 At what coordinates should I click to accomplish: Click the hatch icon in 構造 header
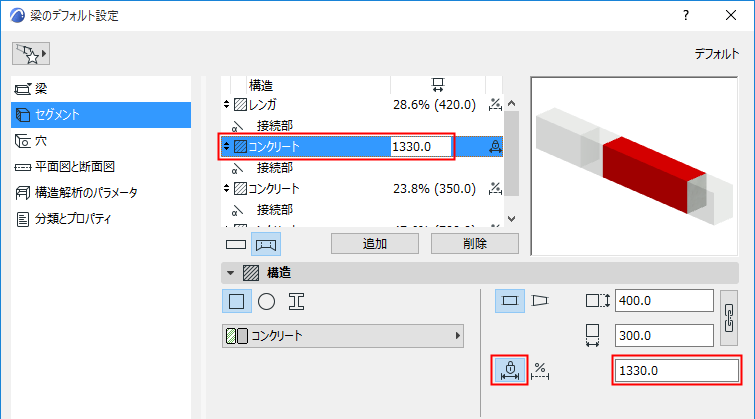pyautogui.click(x=251, y=273)
